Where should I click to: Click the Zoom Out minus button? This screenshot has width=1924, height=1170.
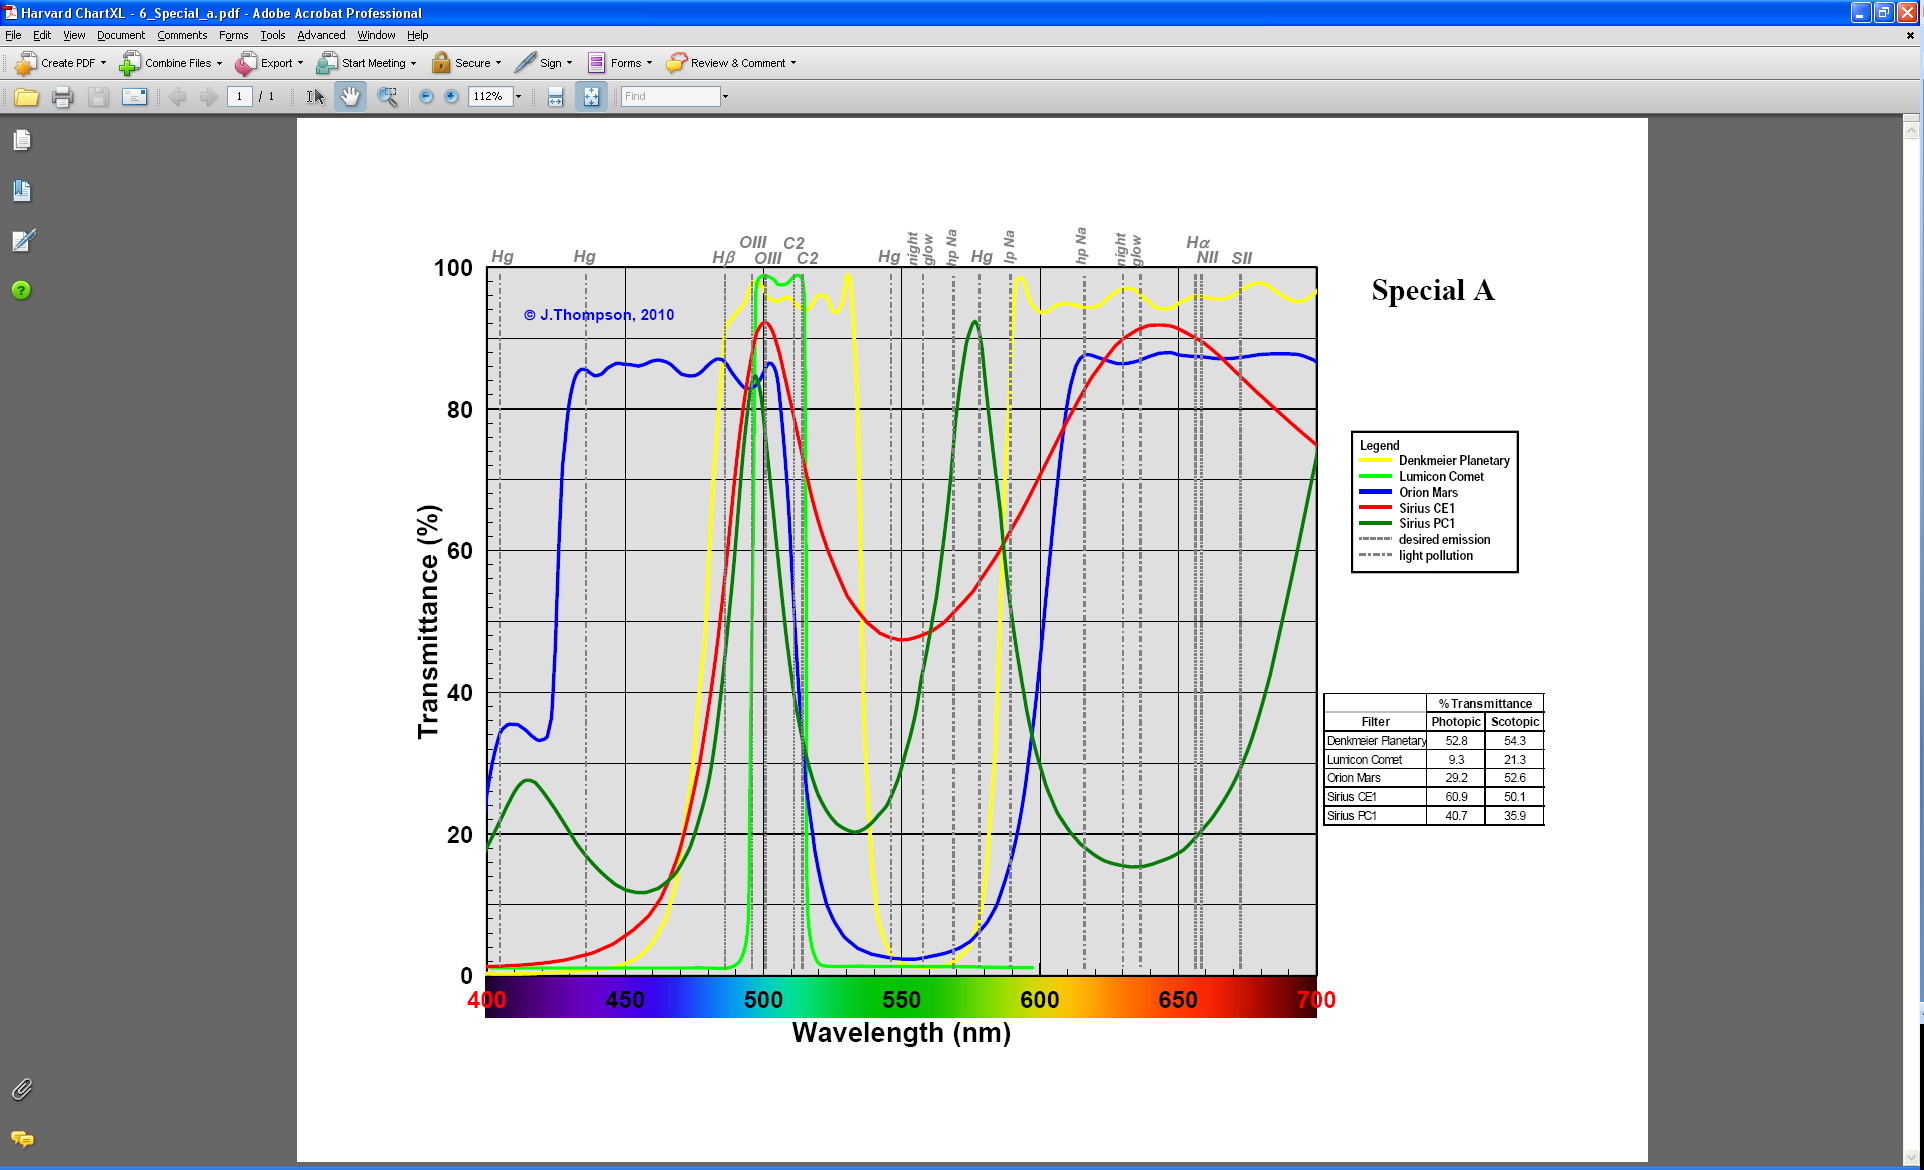pyautogui.click(x=426, y=97)
